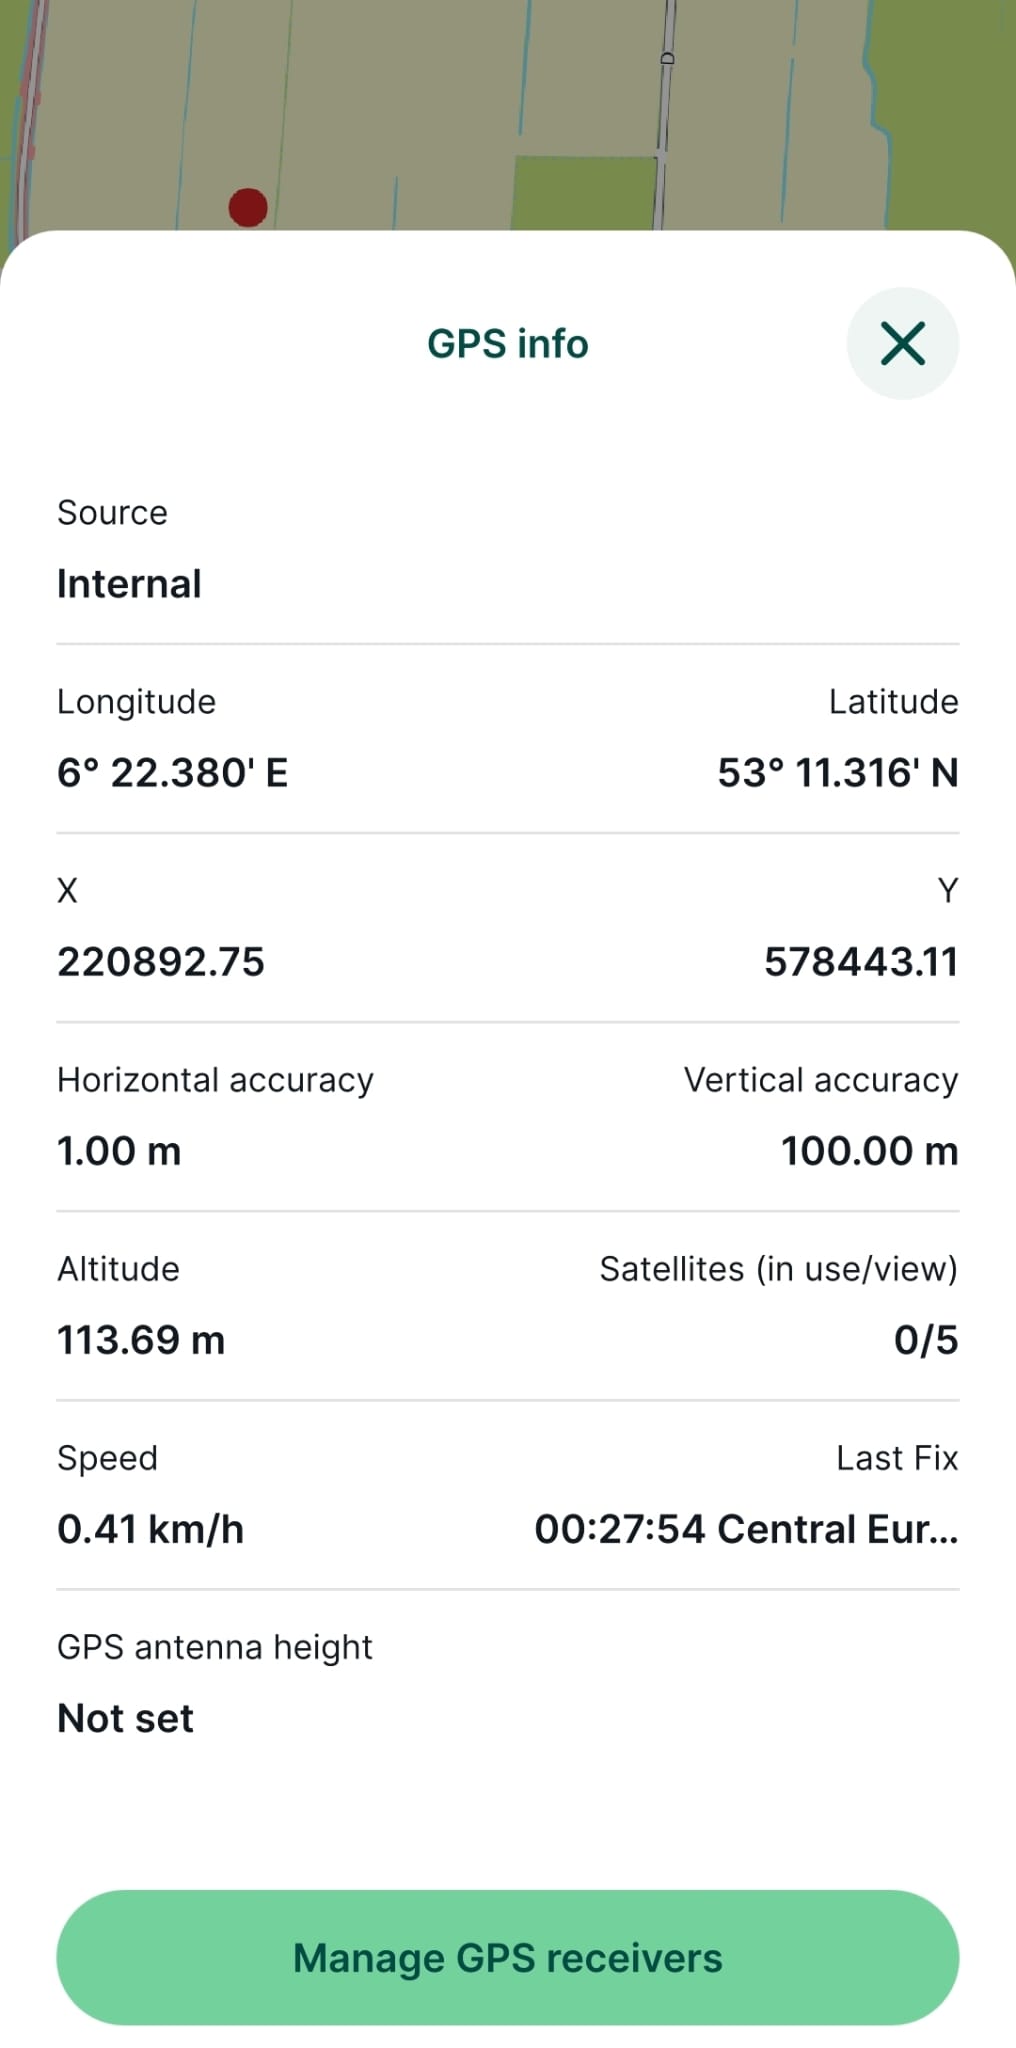The image size is (1016, 2048).
Task: Tap the horizontal accuracy value 1.00 m
Action: 119,1151
